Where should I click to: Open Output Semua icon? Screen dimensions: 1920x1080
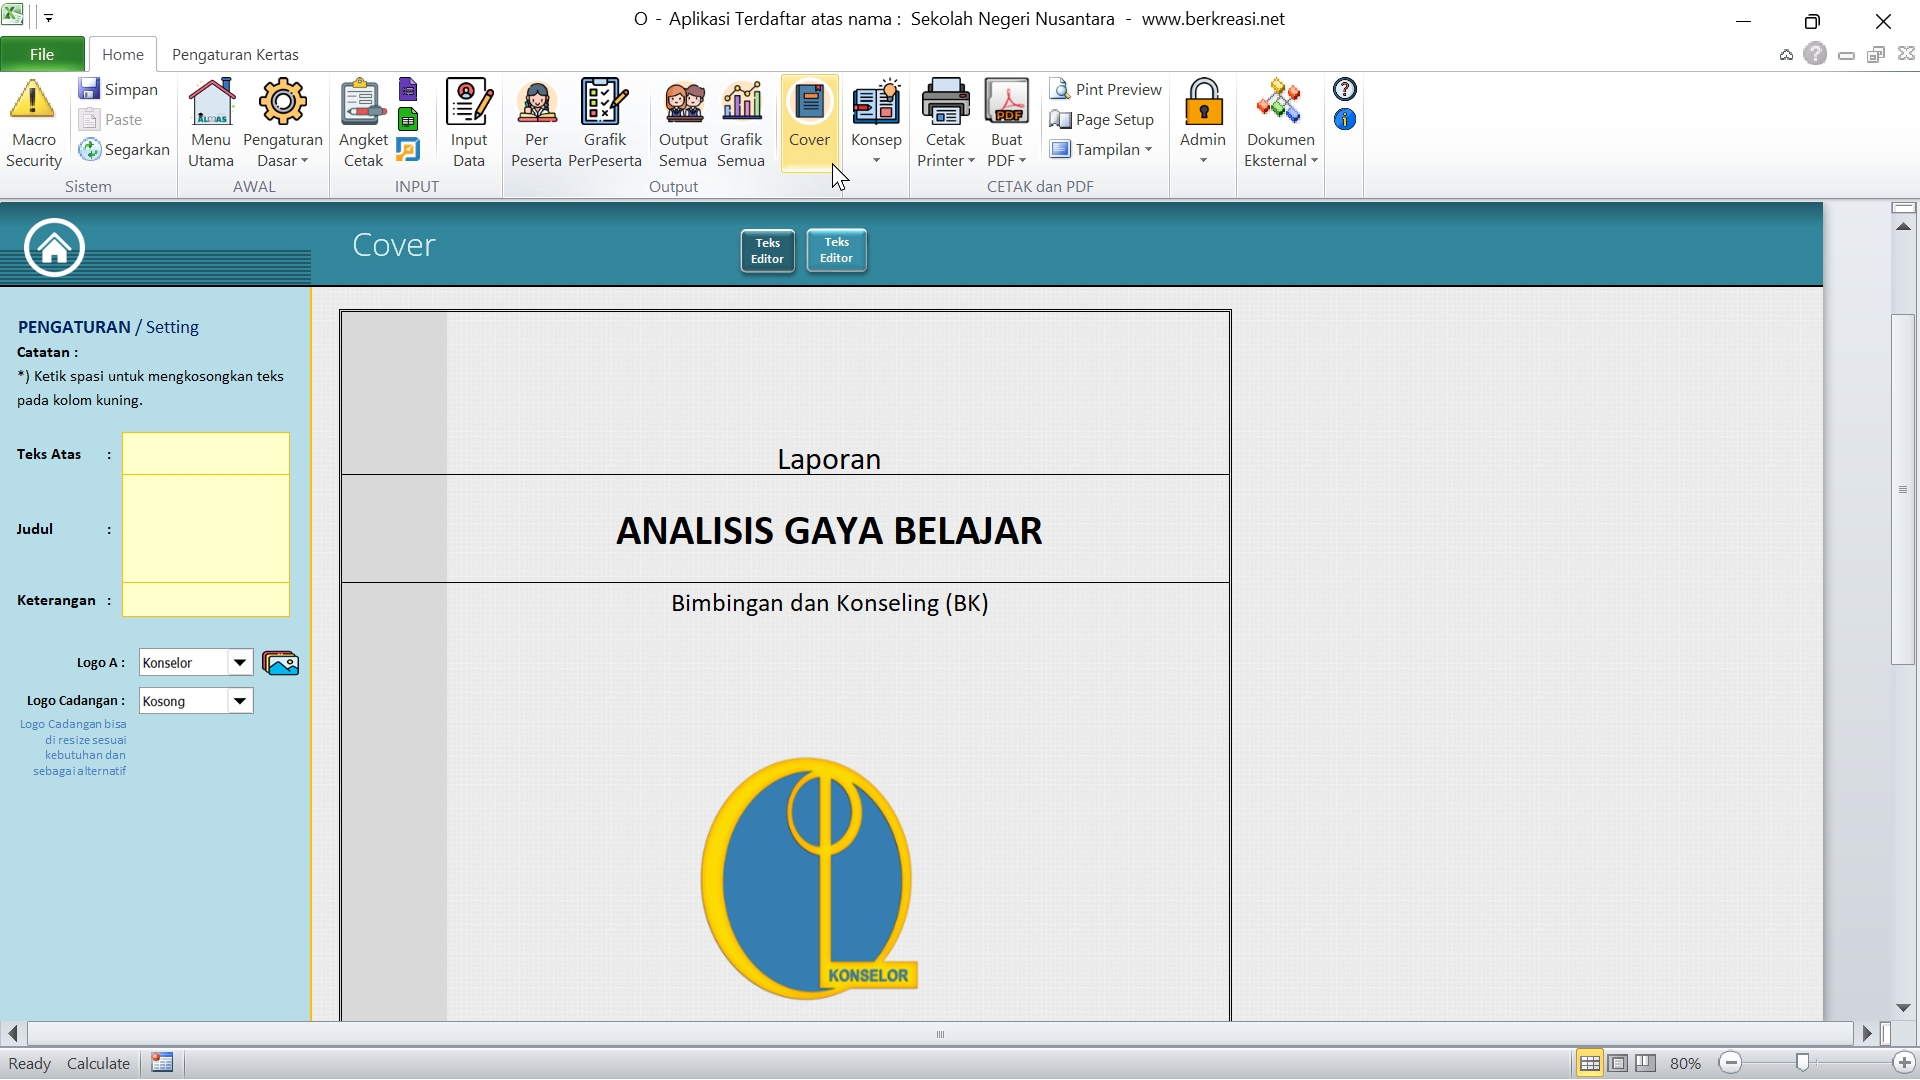[683, 101]
